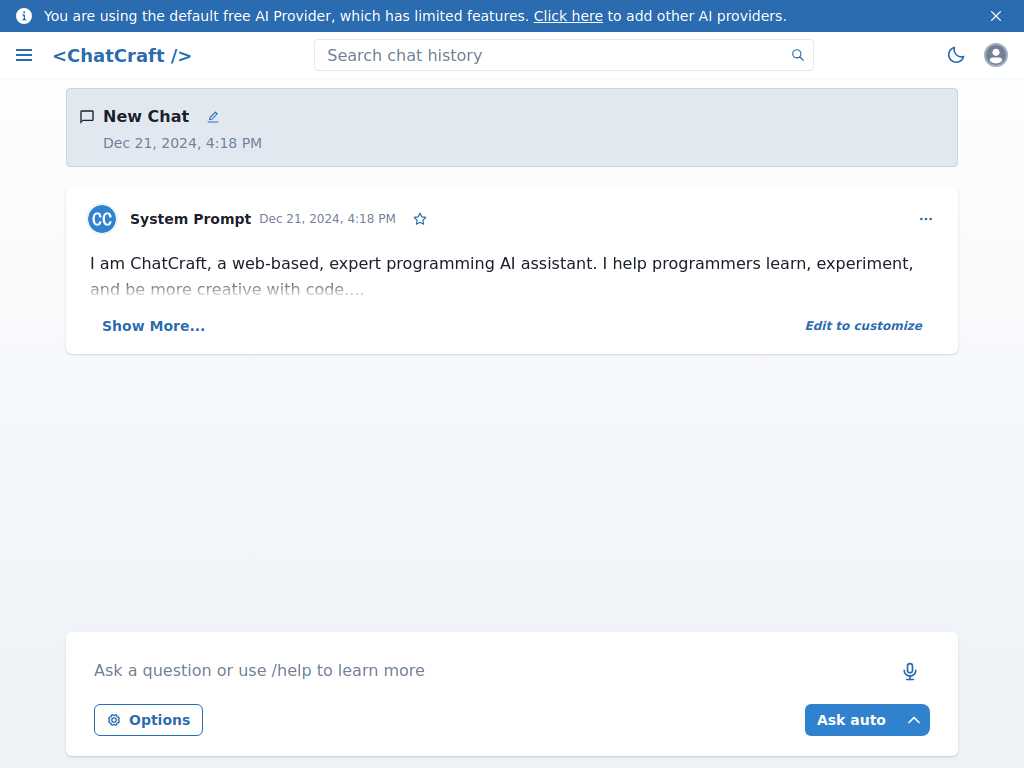1024x768 pixels.
Task: Open the hamburger sidebar menu
Action: tap(24, 56)
